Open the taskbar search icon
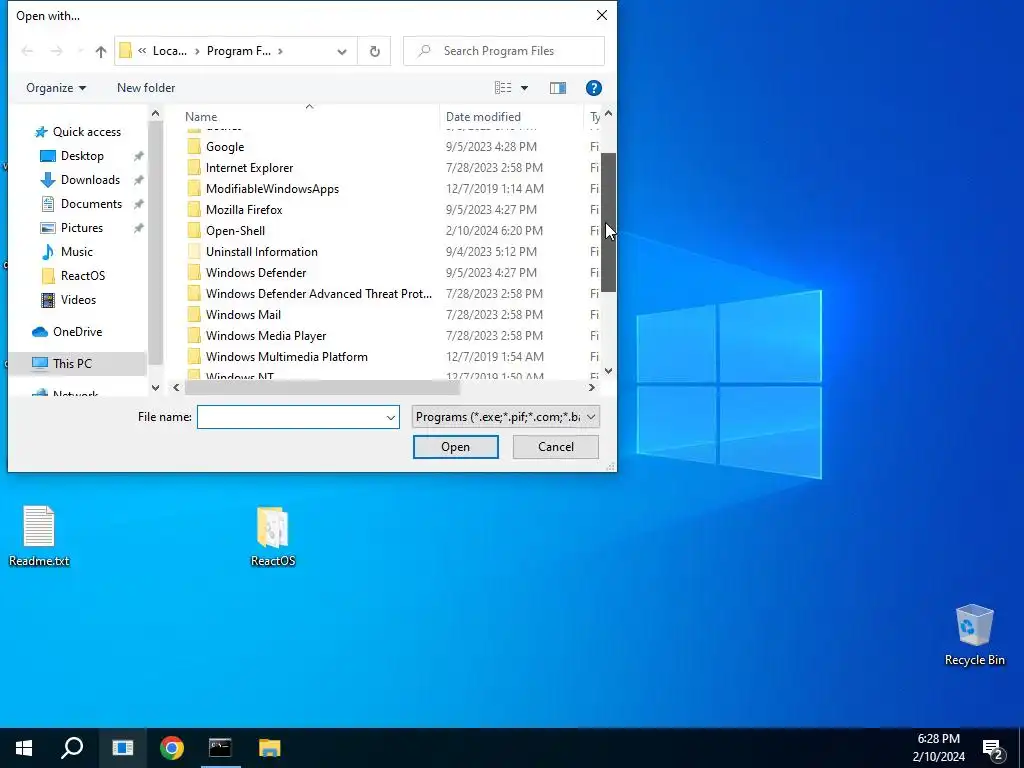This screenshot has height=768, width=1024. (x=72, y=748)
